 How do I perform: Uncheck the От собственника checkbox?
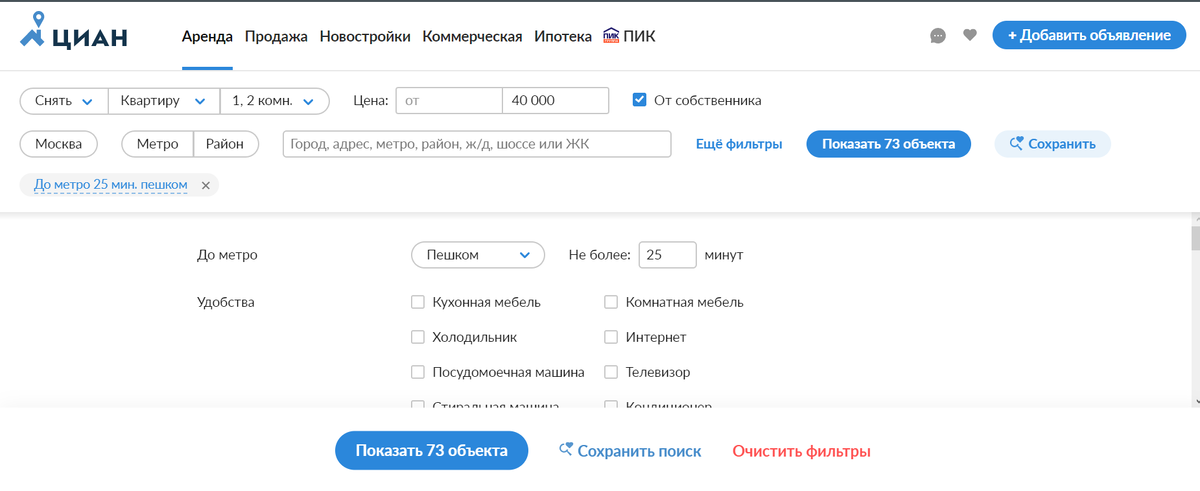(640, 100)
